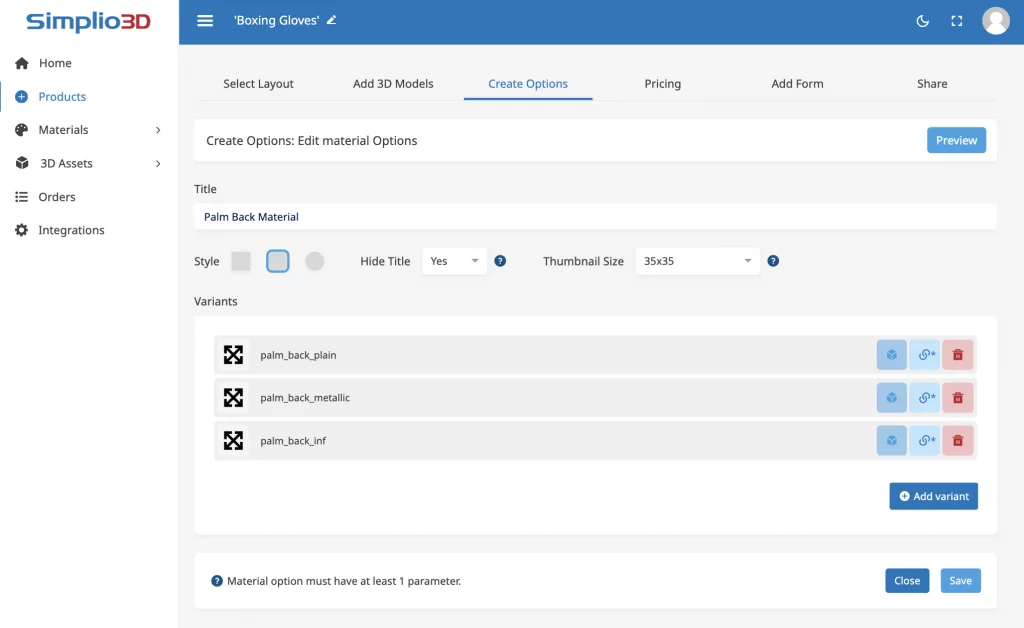Open the Hide Title dropdown

pyautogui.click(x=454, y=260)
